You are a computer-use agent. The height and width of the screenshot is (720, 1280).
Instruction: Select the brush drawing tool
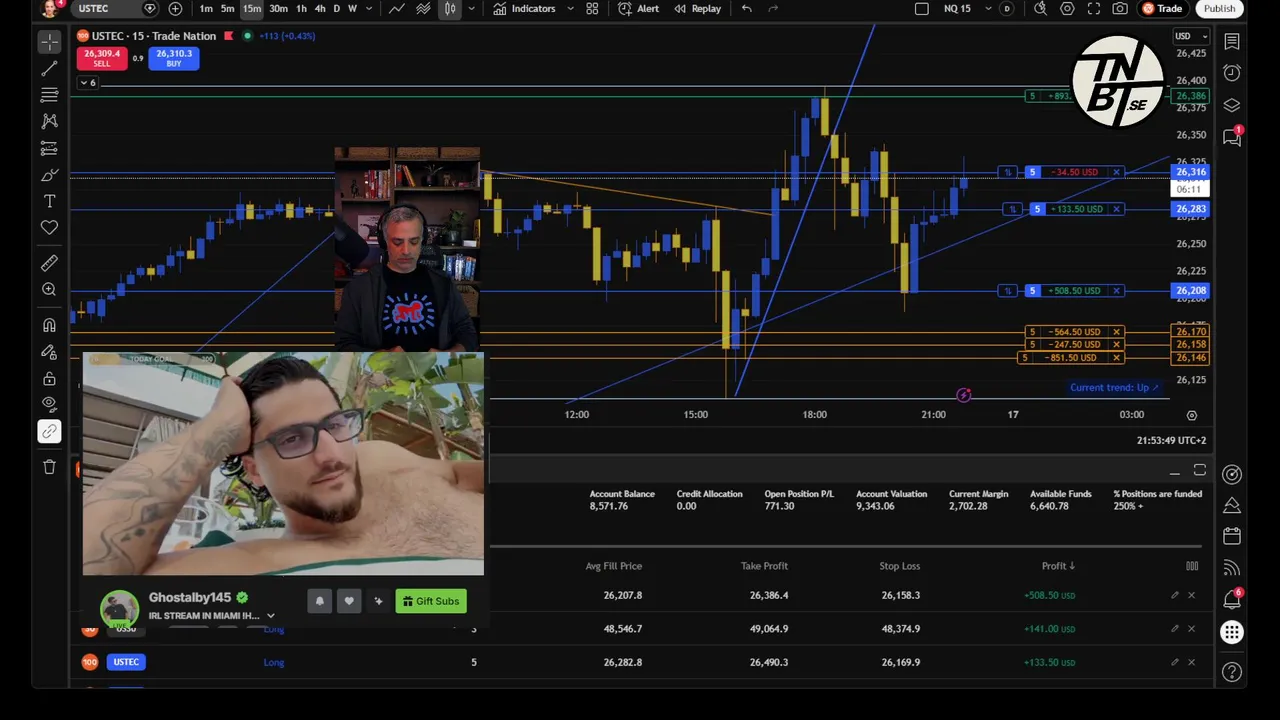tap(49, 175)
